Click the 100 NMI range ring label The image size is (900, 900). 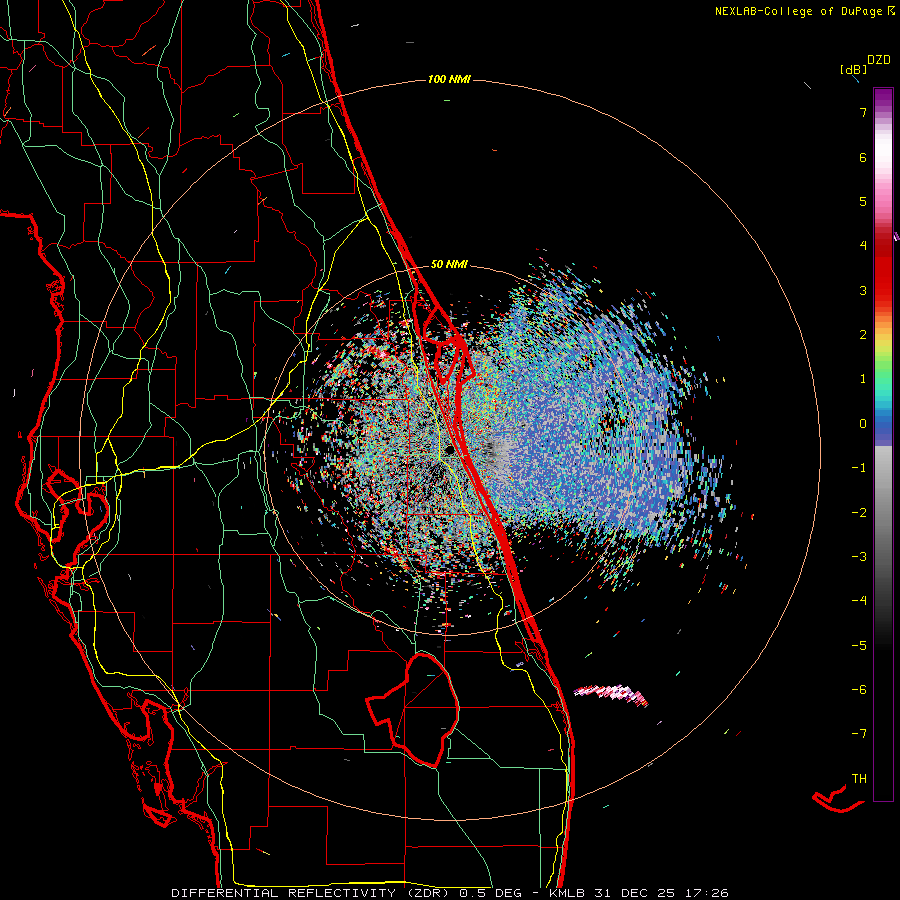(x=449, y=79)
